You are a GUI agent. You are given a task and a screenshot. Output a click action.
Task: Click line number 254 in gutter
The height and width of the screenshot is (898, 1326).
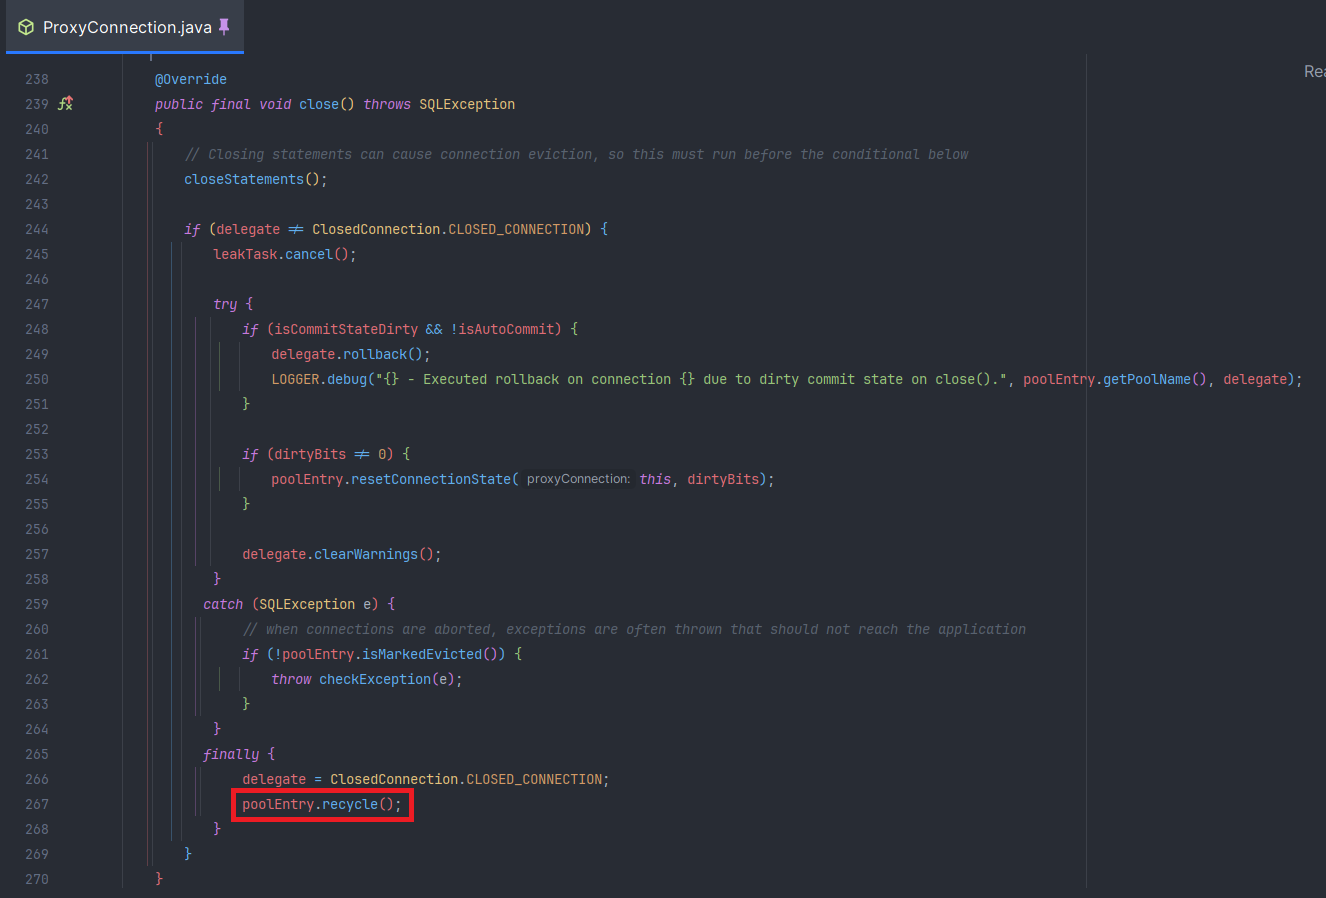click(x=37, y=479)
